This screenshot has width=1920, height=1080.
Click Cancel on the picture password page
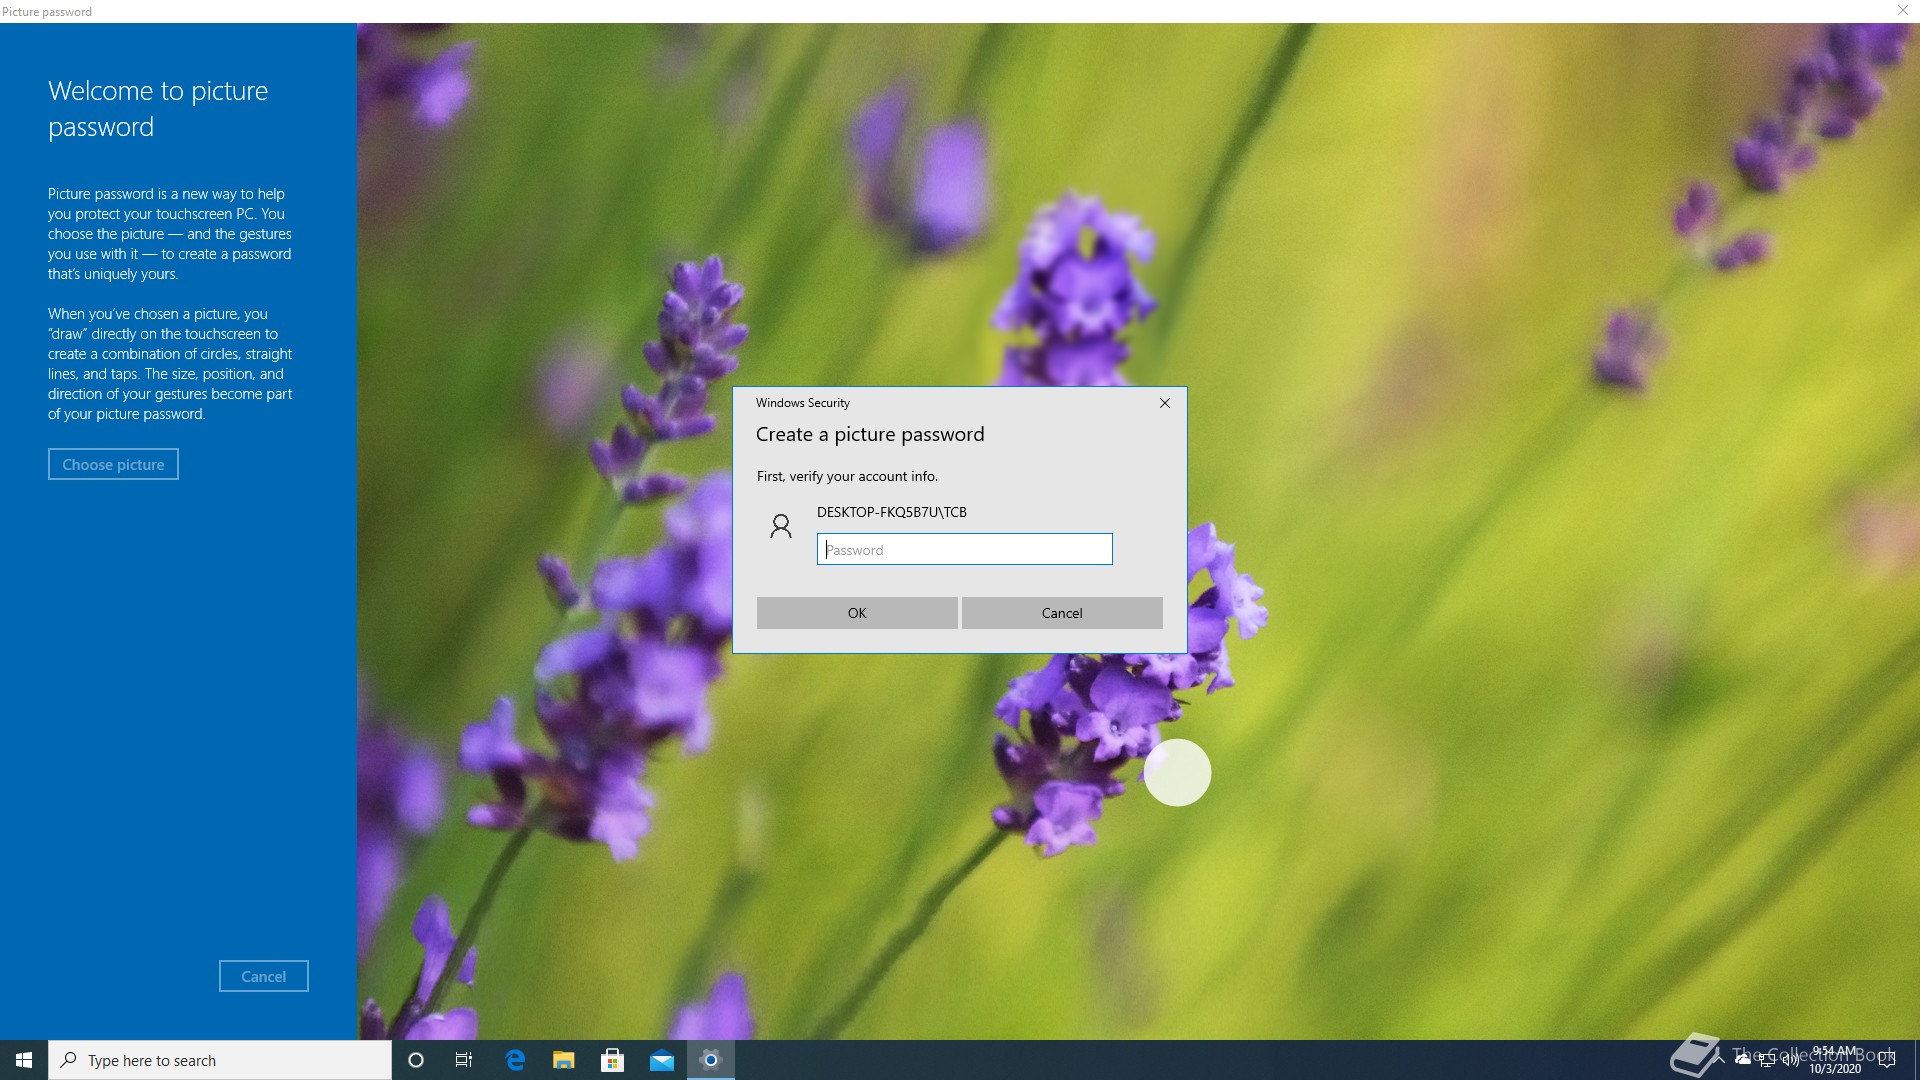click(264, 975)
